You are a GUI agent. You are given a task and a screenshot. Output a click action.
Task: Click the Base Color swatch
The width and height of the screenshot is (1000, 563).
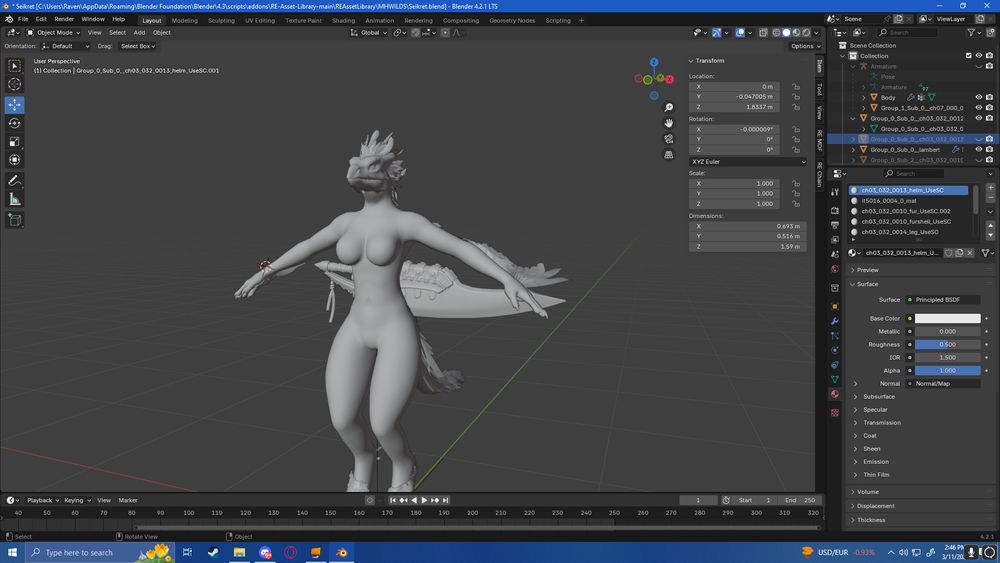tap(947, 319)
